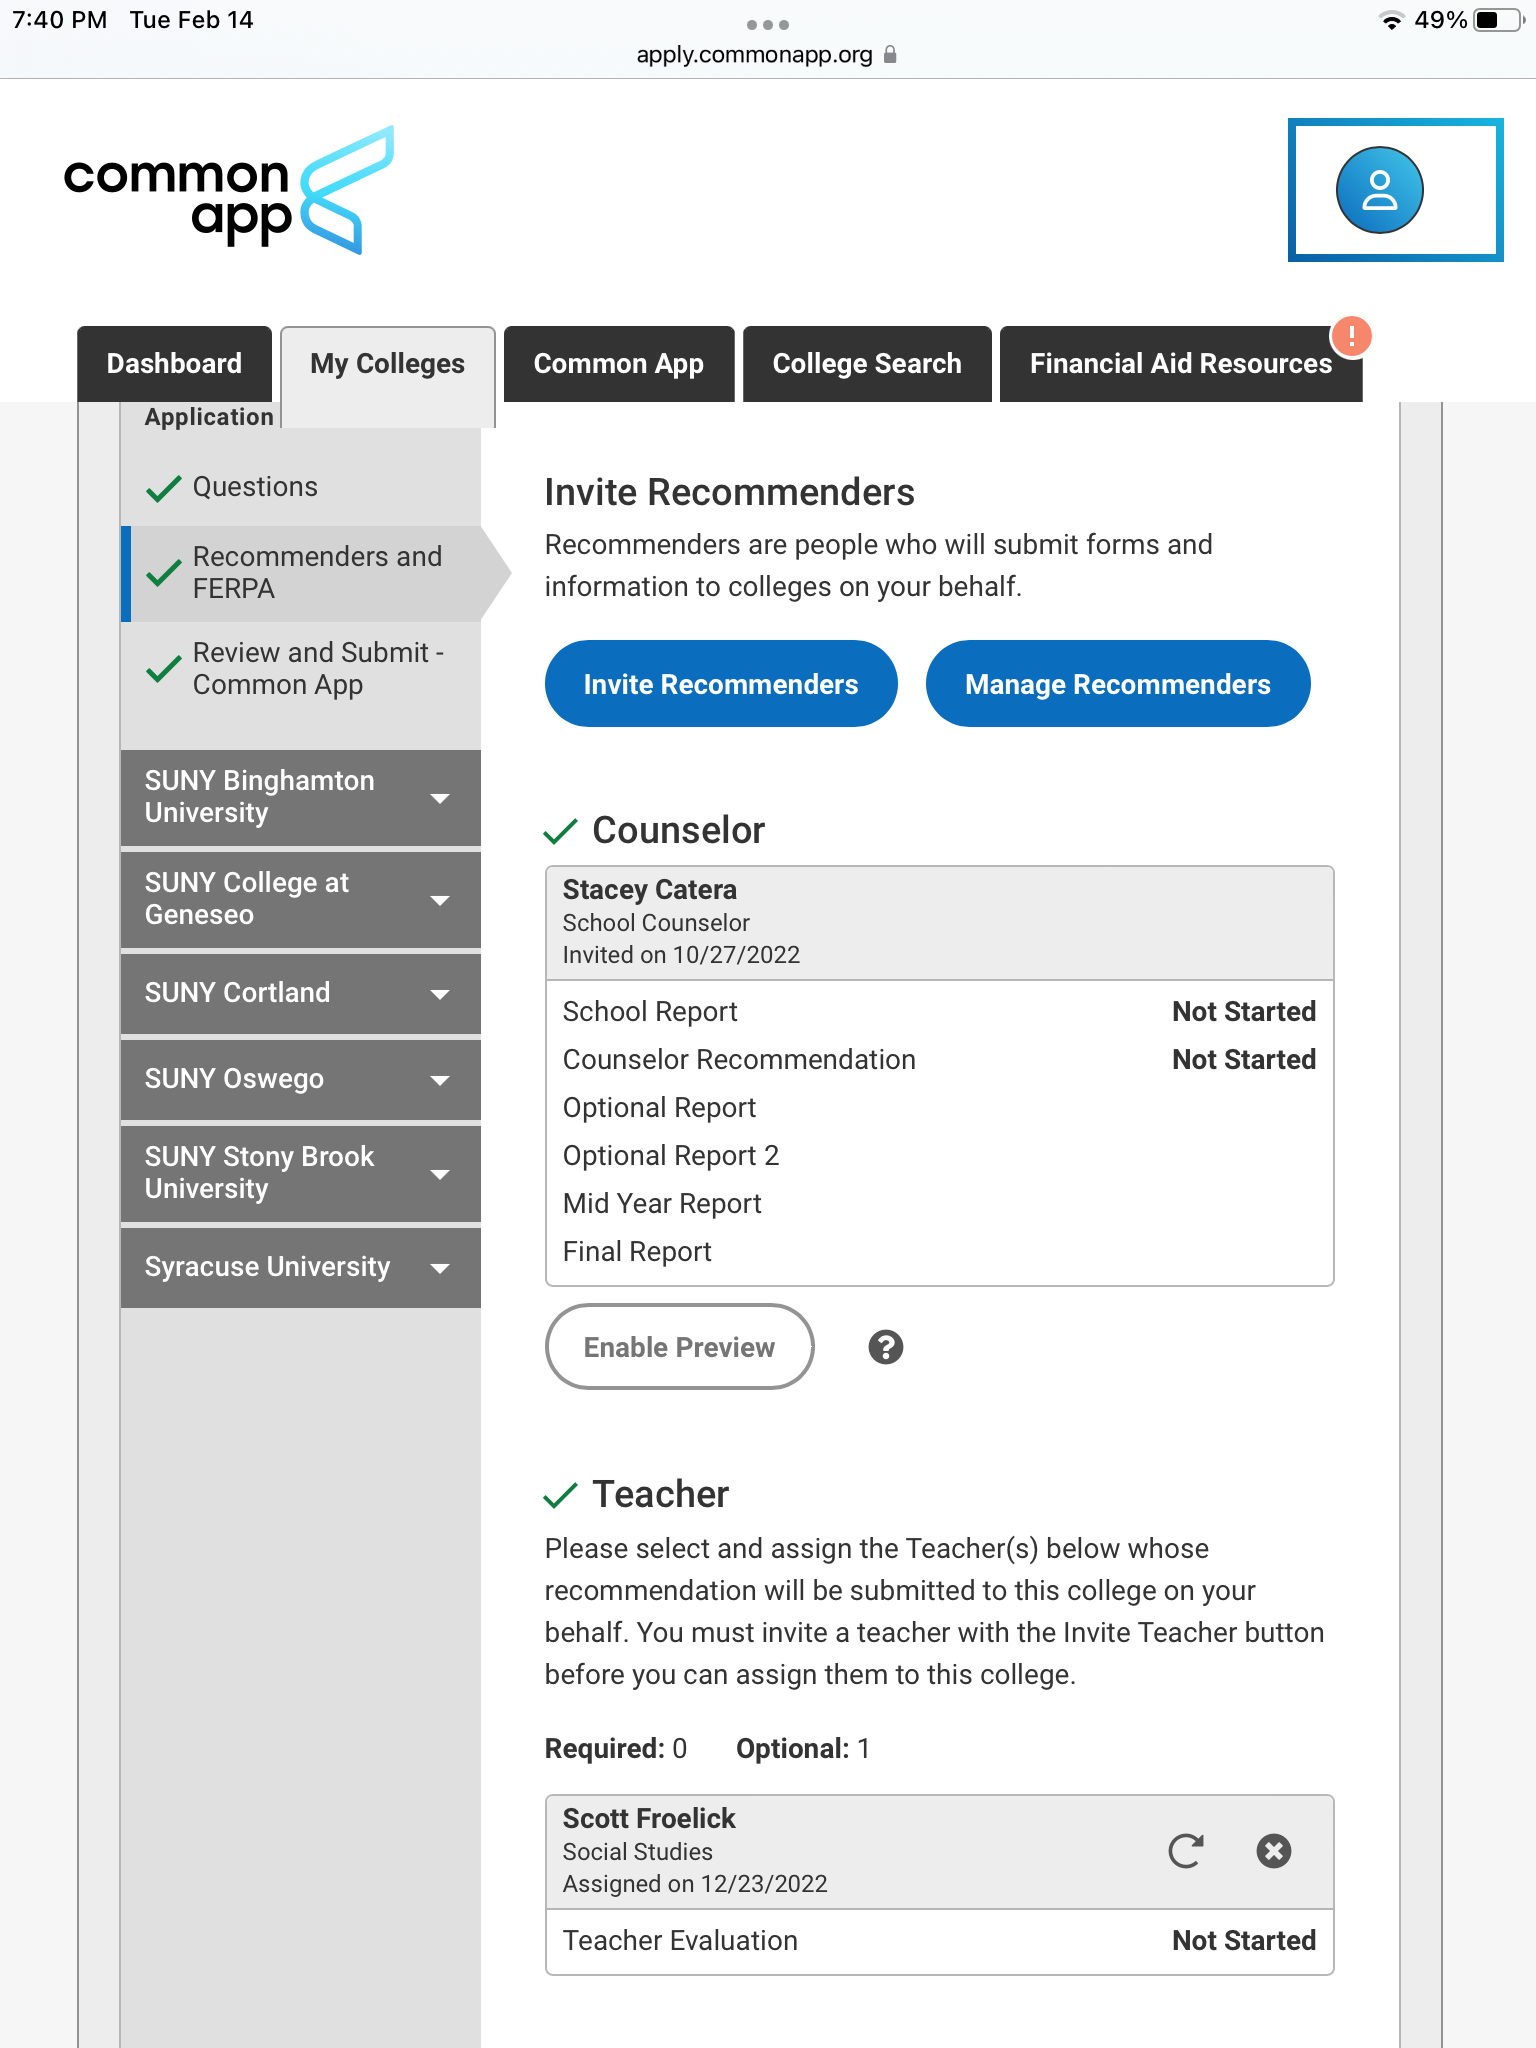
Task: Expand SUNY Cortland section
Action: pos(301,993)
